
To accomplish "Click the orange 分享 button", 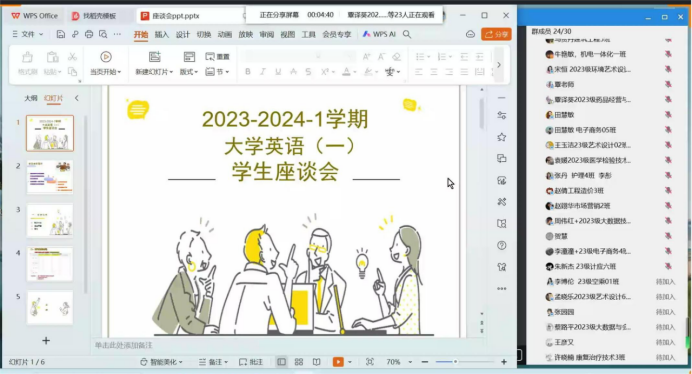I will (x=496, y=34).
